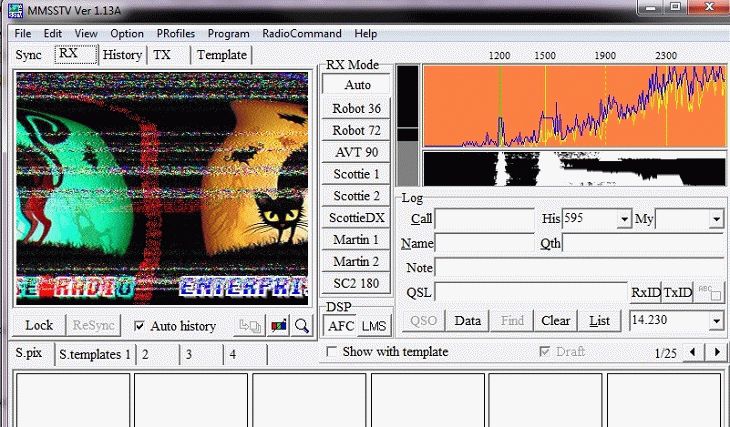The width and height of the screenshot is (730, 427).
Task: Click the List button
Action: point(599,321)
